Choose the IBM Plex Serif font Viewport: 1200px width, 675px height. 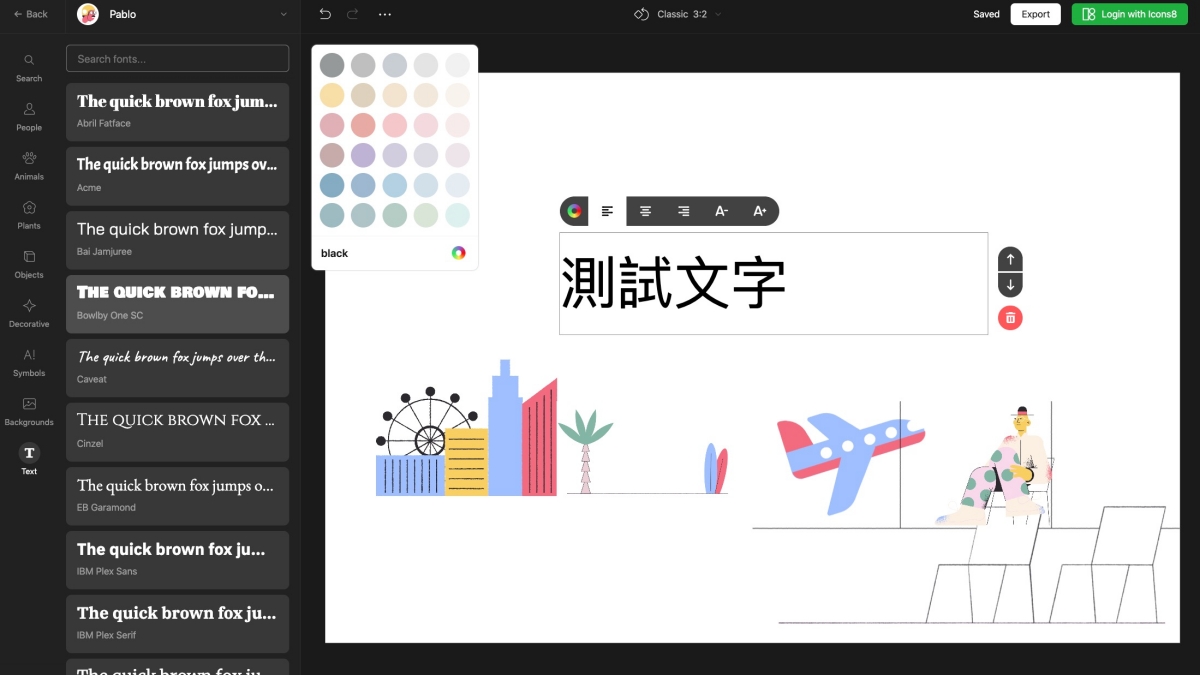pyautogui.click(x=177, y=624)
